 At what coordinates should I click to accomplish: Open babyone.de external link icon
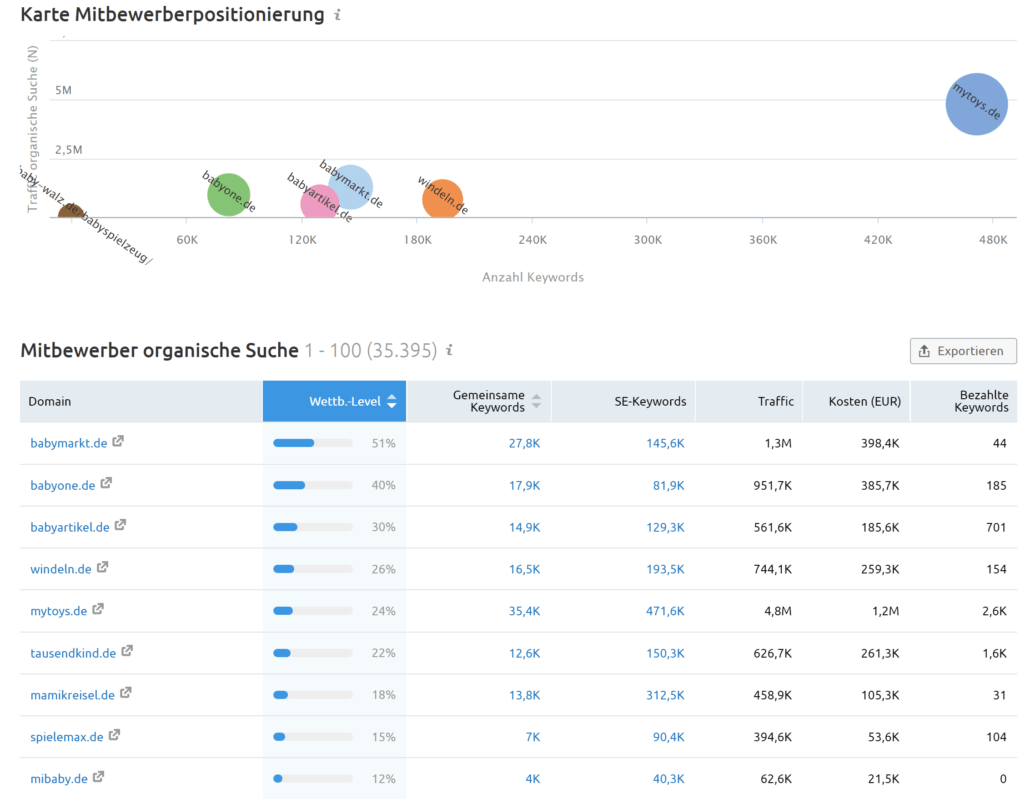[x=106, y=484]
